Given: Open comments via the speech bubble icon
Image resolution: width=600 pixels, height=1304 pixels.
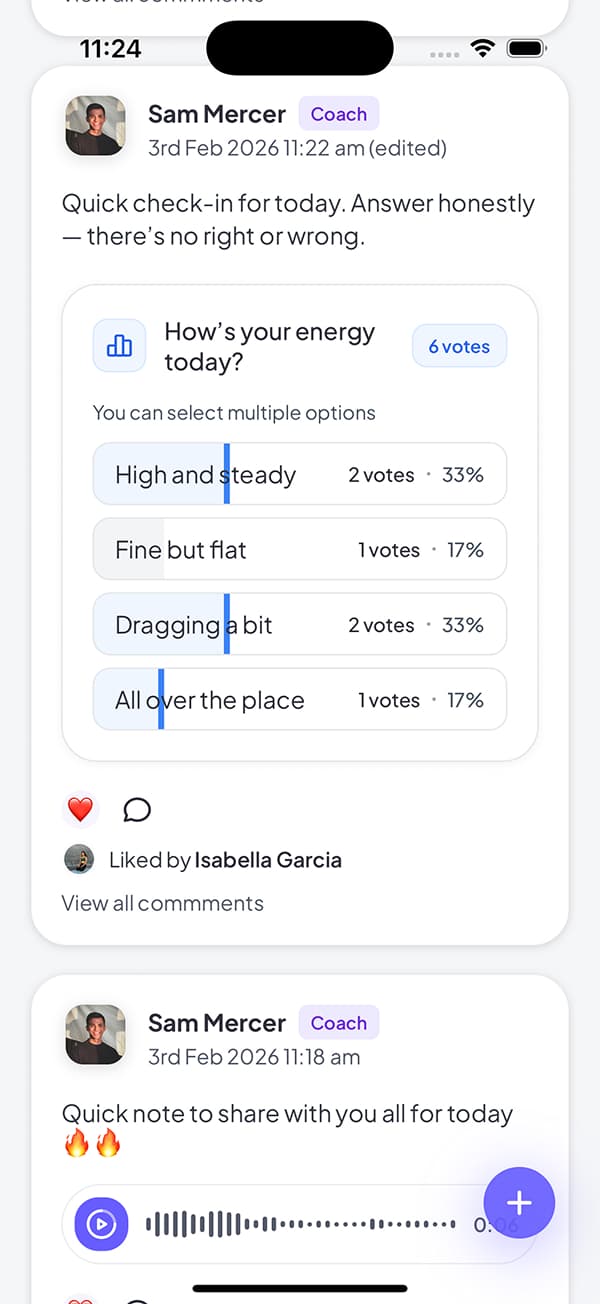Looking at the screenshot, I should point(137,809).
